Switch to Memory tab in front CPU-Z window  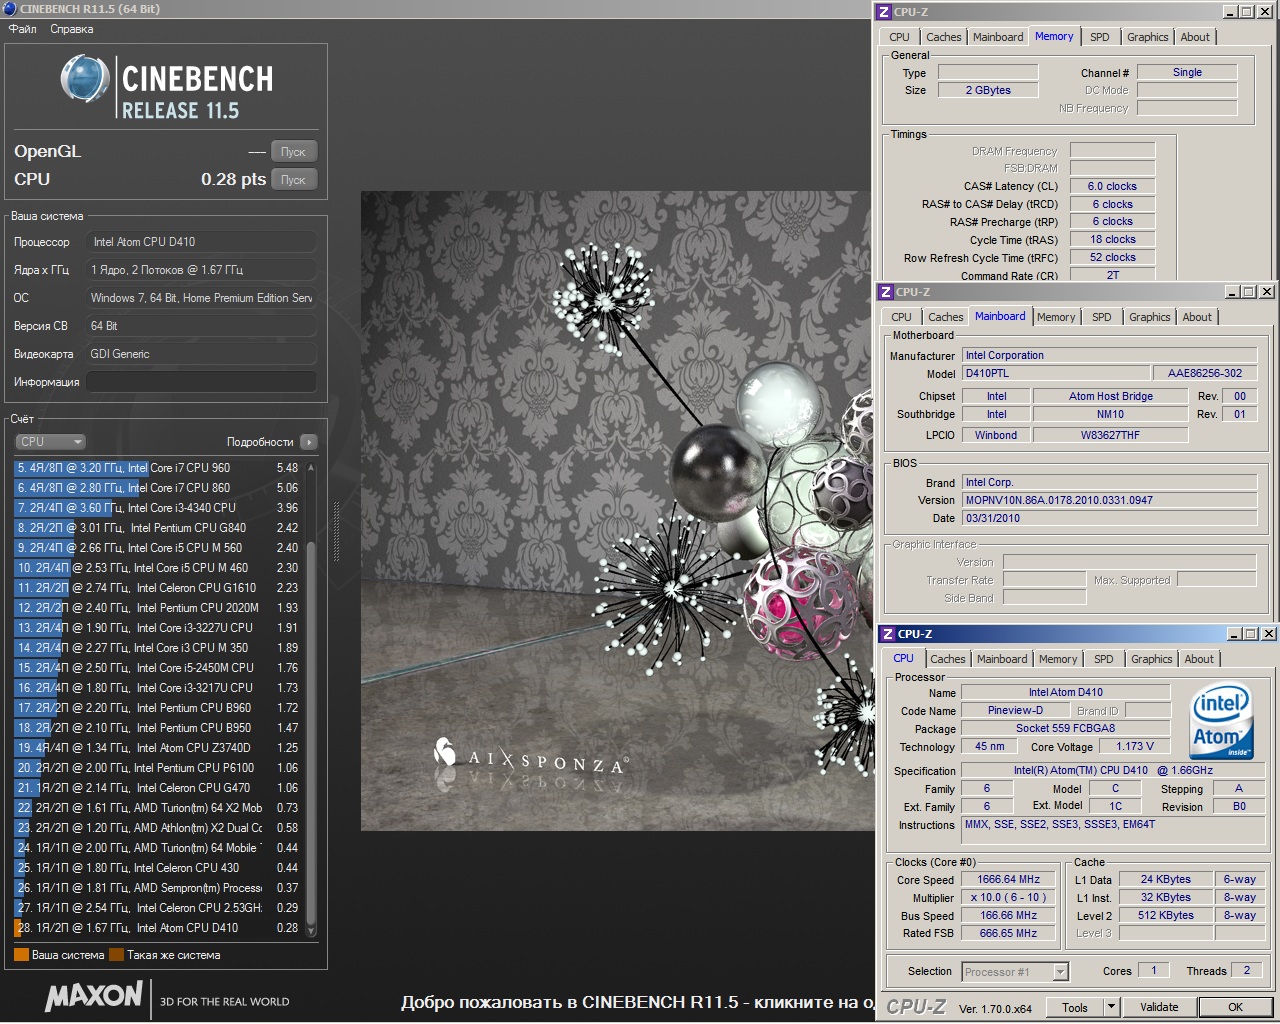1058,659
